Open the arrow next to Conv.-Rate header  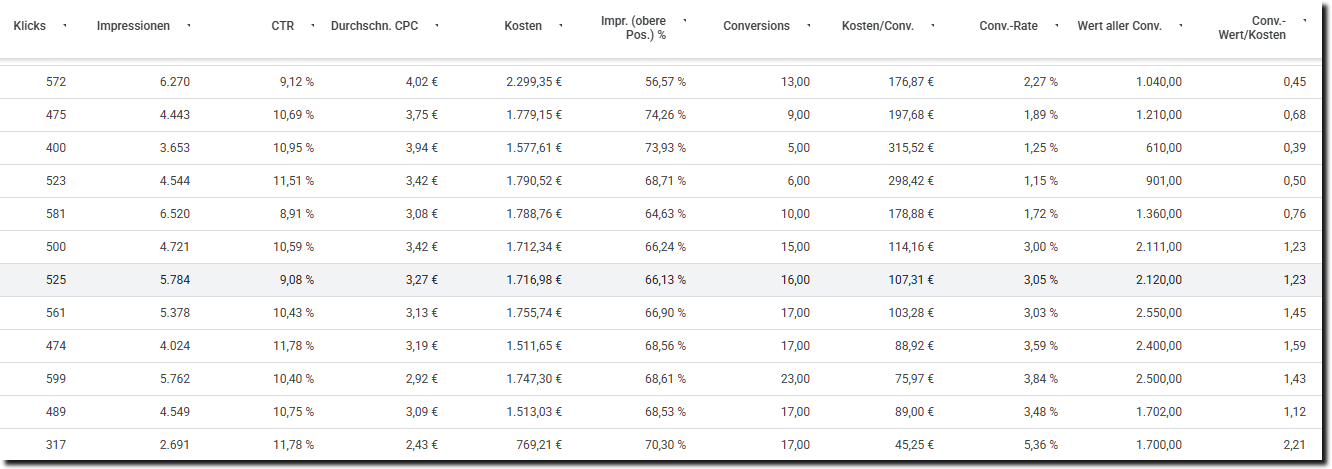click(x=1057, y=26)
